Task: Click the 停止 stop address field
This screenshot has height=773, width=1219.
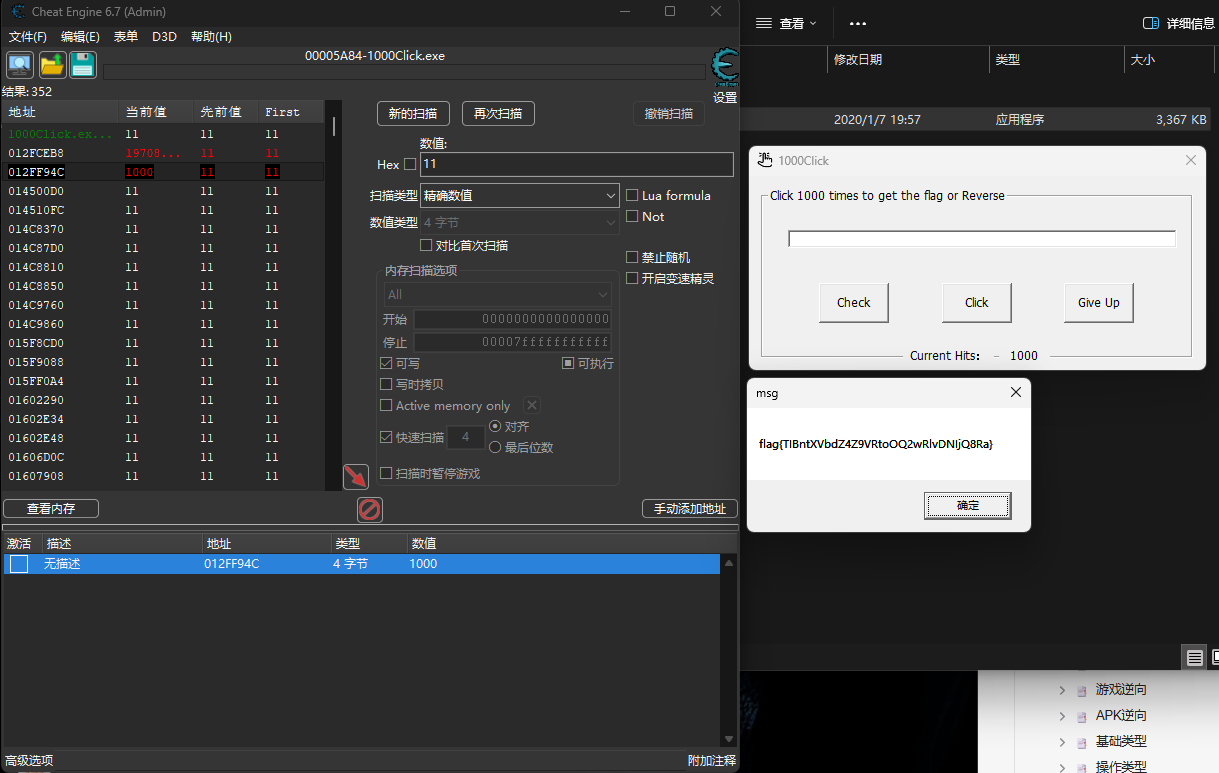Action: [x=512, y=342]
